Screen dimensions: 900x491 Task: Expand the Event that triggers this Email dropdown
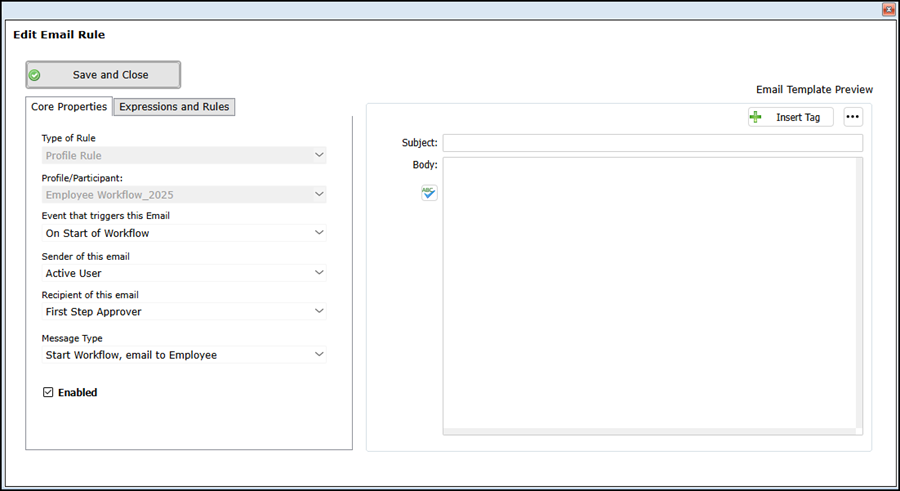[185, 233]
